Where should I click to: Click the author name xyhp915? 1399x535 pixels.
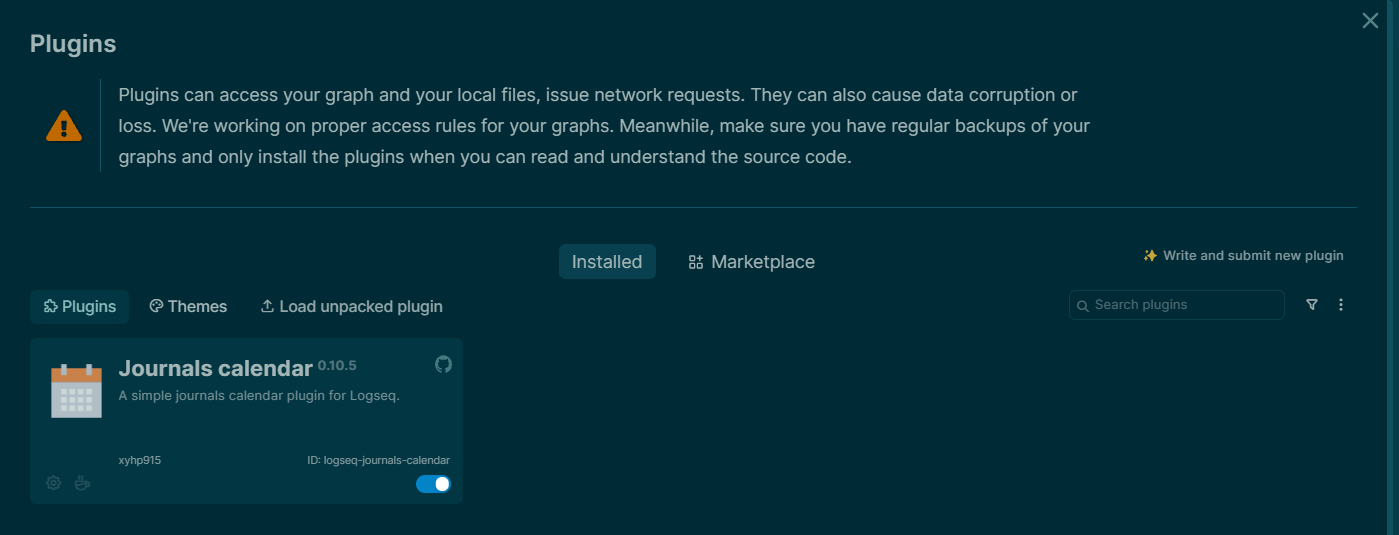point(140,461)
